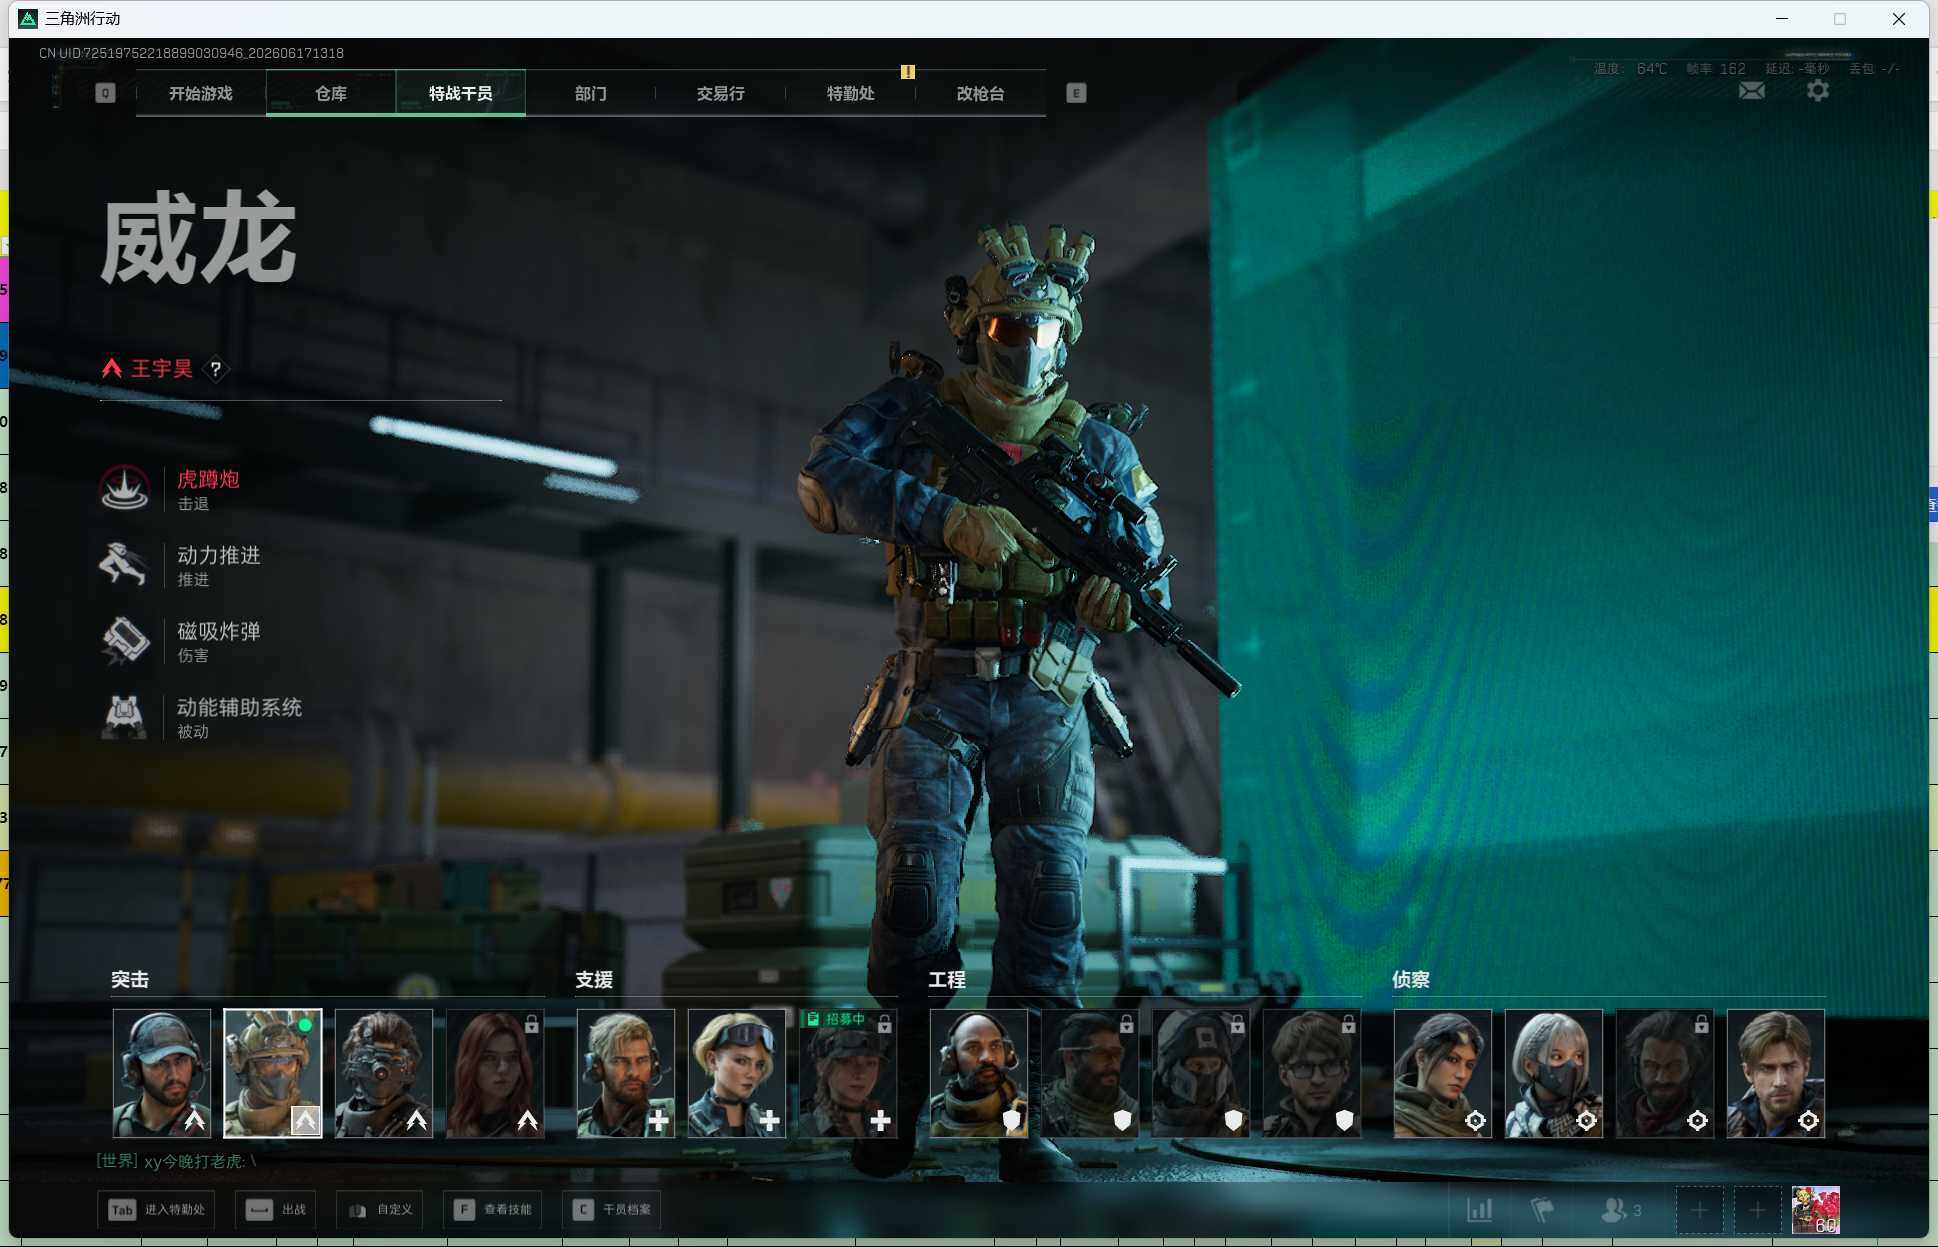Click the 动力推进 skill name

tap(219, 555)
